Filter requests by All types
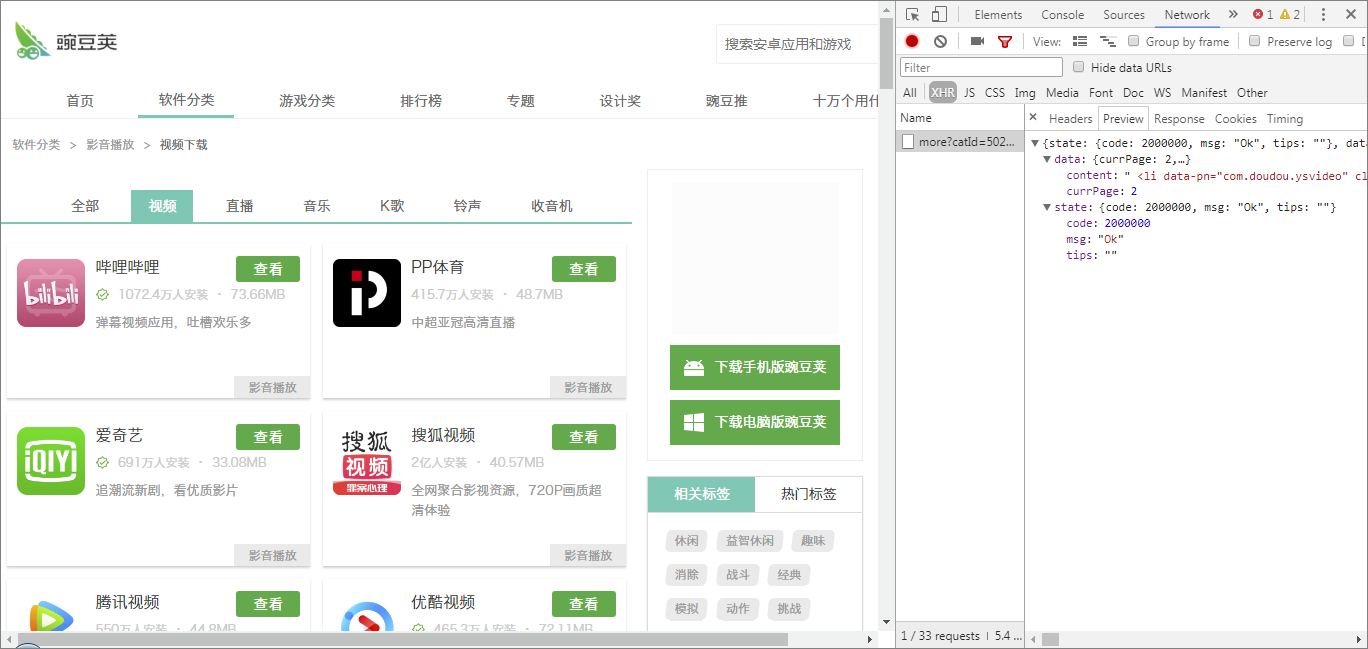This screenshot has width=1368, height=649. pyautogui.click(x=909, y=92)
